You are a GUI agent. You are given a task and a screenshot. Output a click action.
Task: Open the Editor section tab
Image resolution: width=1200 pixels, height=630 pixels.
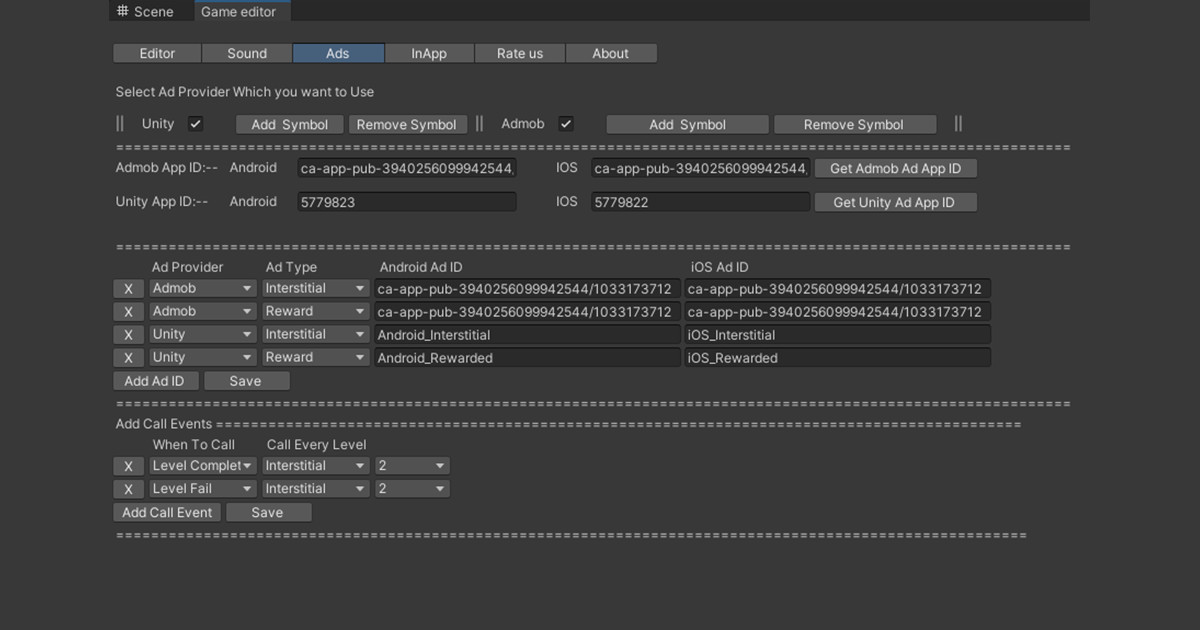[x=157, y=54]
